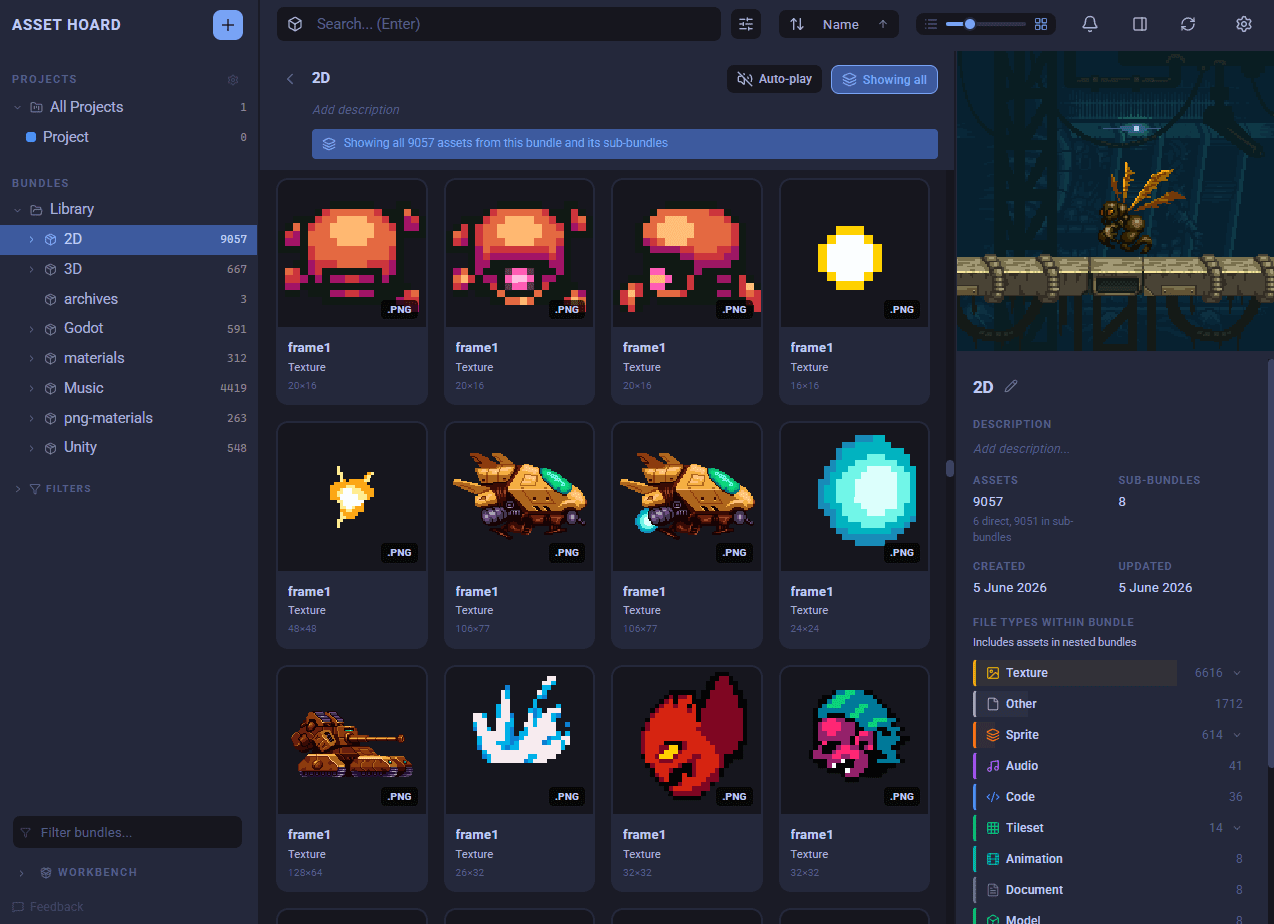The image size is (1274, 924).
Task: Click the Code file type icon
Action: point(993,797)
